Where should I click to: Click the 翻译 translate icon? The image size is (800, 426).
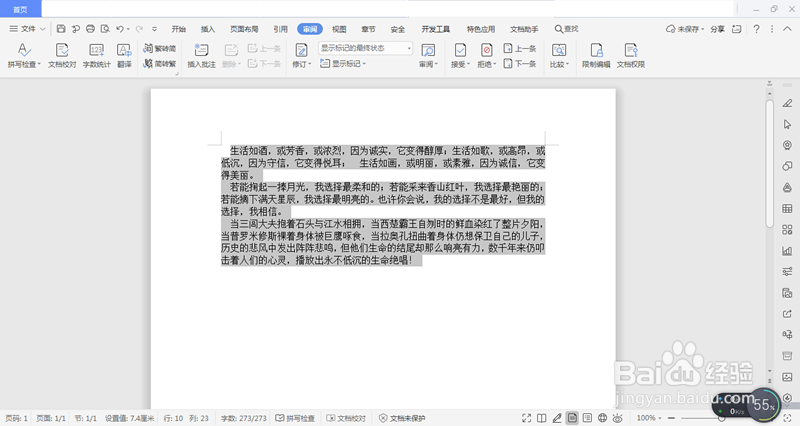point(124,55)
